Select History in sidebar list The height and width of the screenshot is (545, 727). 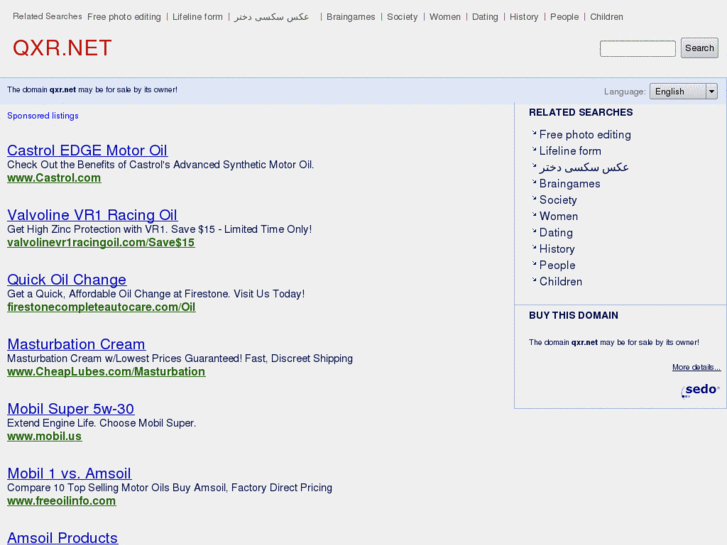pyautogui.click(x=556, y=249)
